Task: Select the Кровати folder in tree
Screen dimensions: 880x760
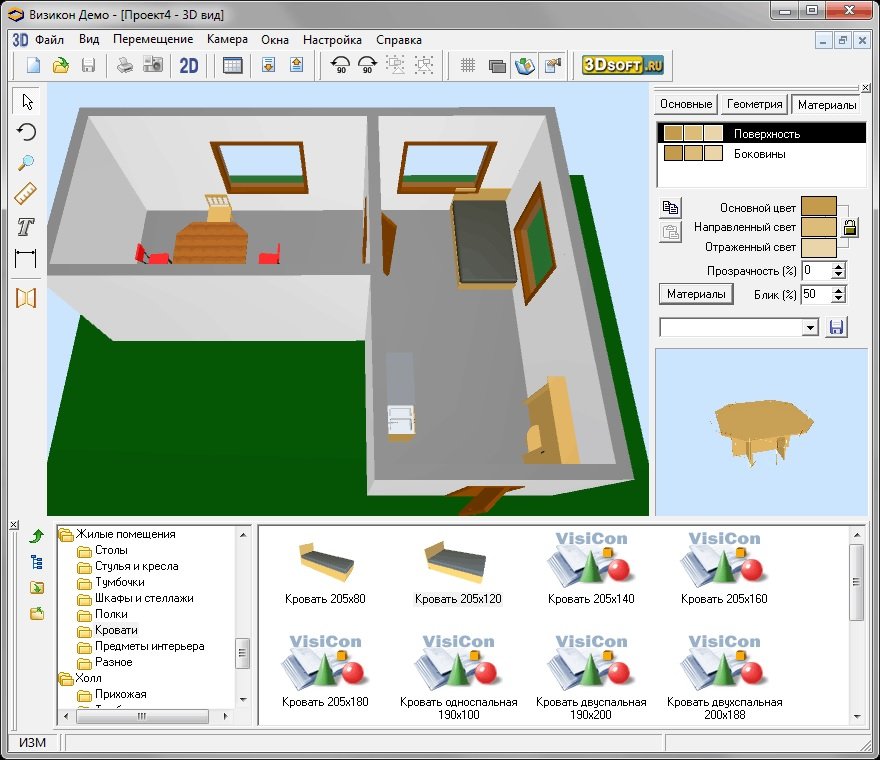Action: pyautogui.click(x=116, y=630)
